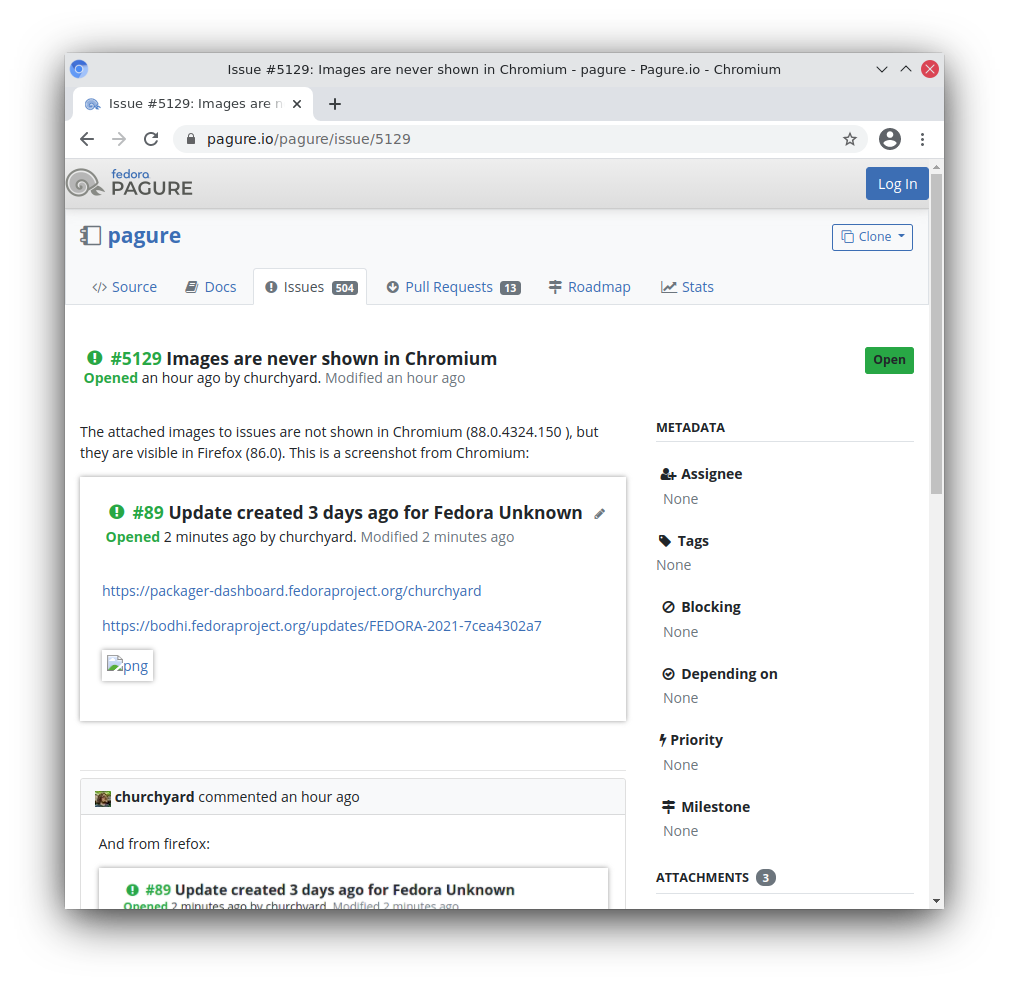
Task: Click the Assignee person icon
Action: [668, 474]
